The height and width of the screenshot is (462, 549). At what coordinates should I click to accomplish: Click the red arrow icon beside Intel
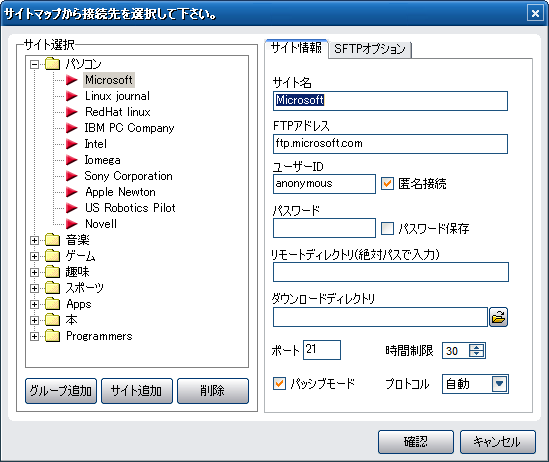pos(72,144)
